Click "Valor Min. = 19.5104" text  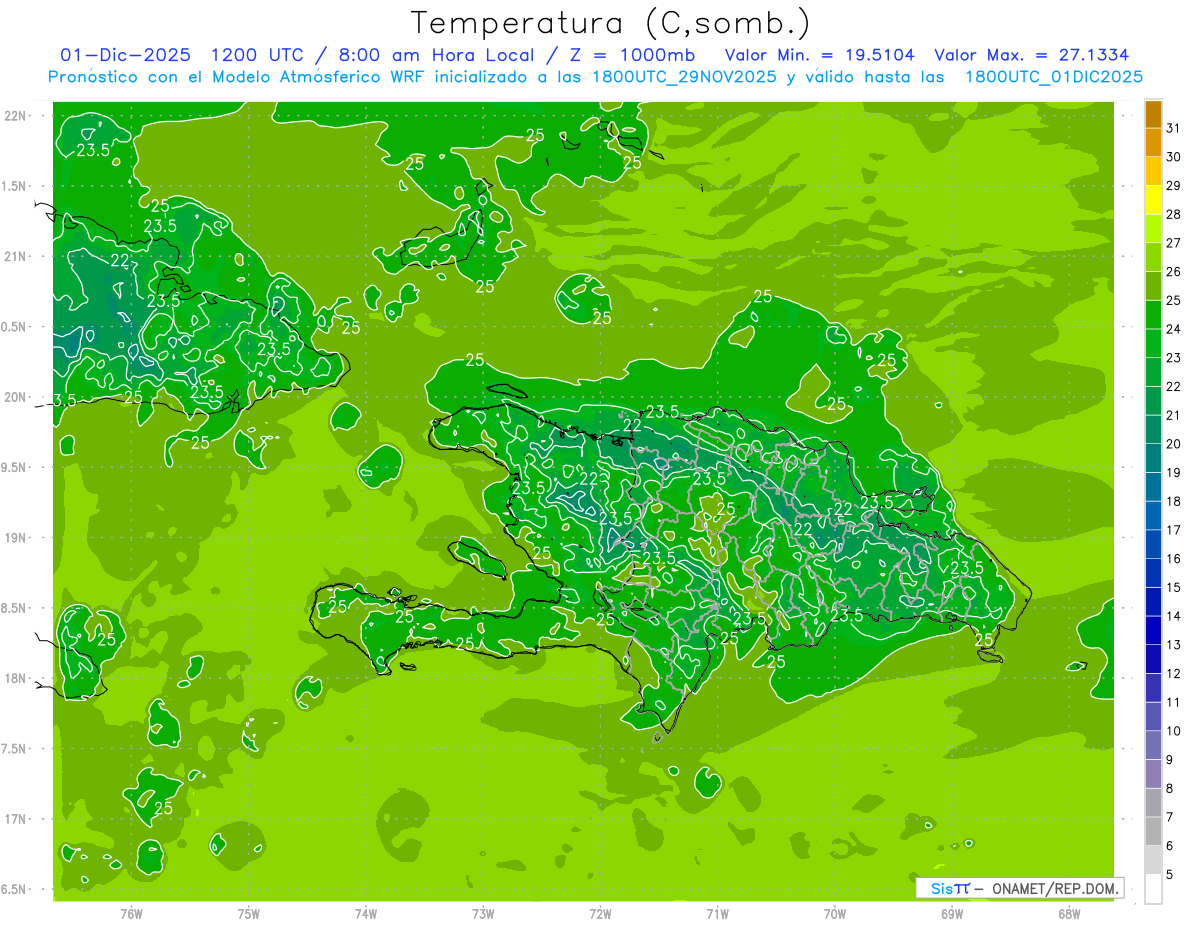[820, 56]
